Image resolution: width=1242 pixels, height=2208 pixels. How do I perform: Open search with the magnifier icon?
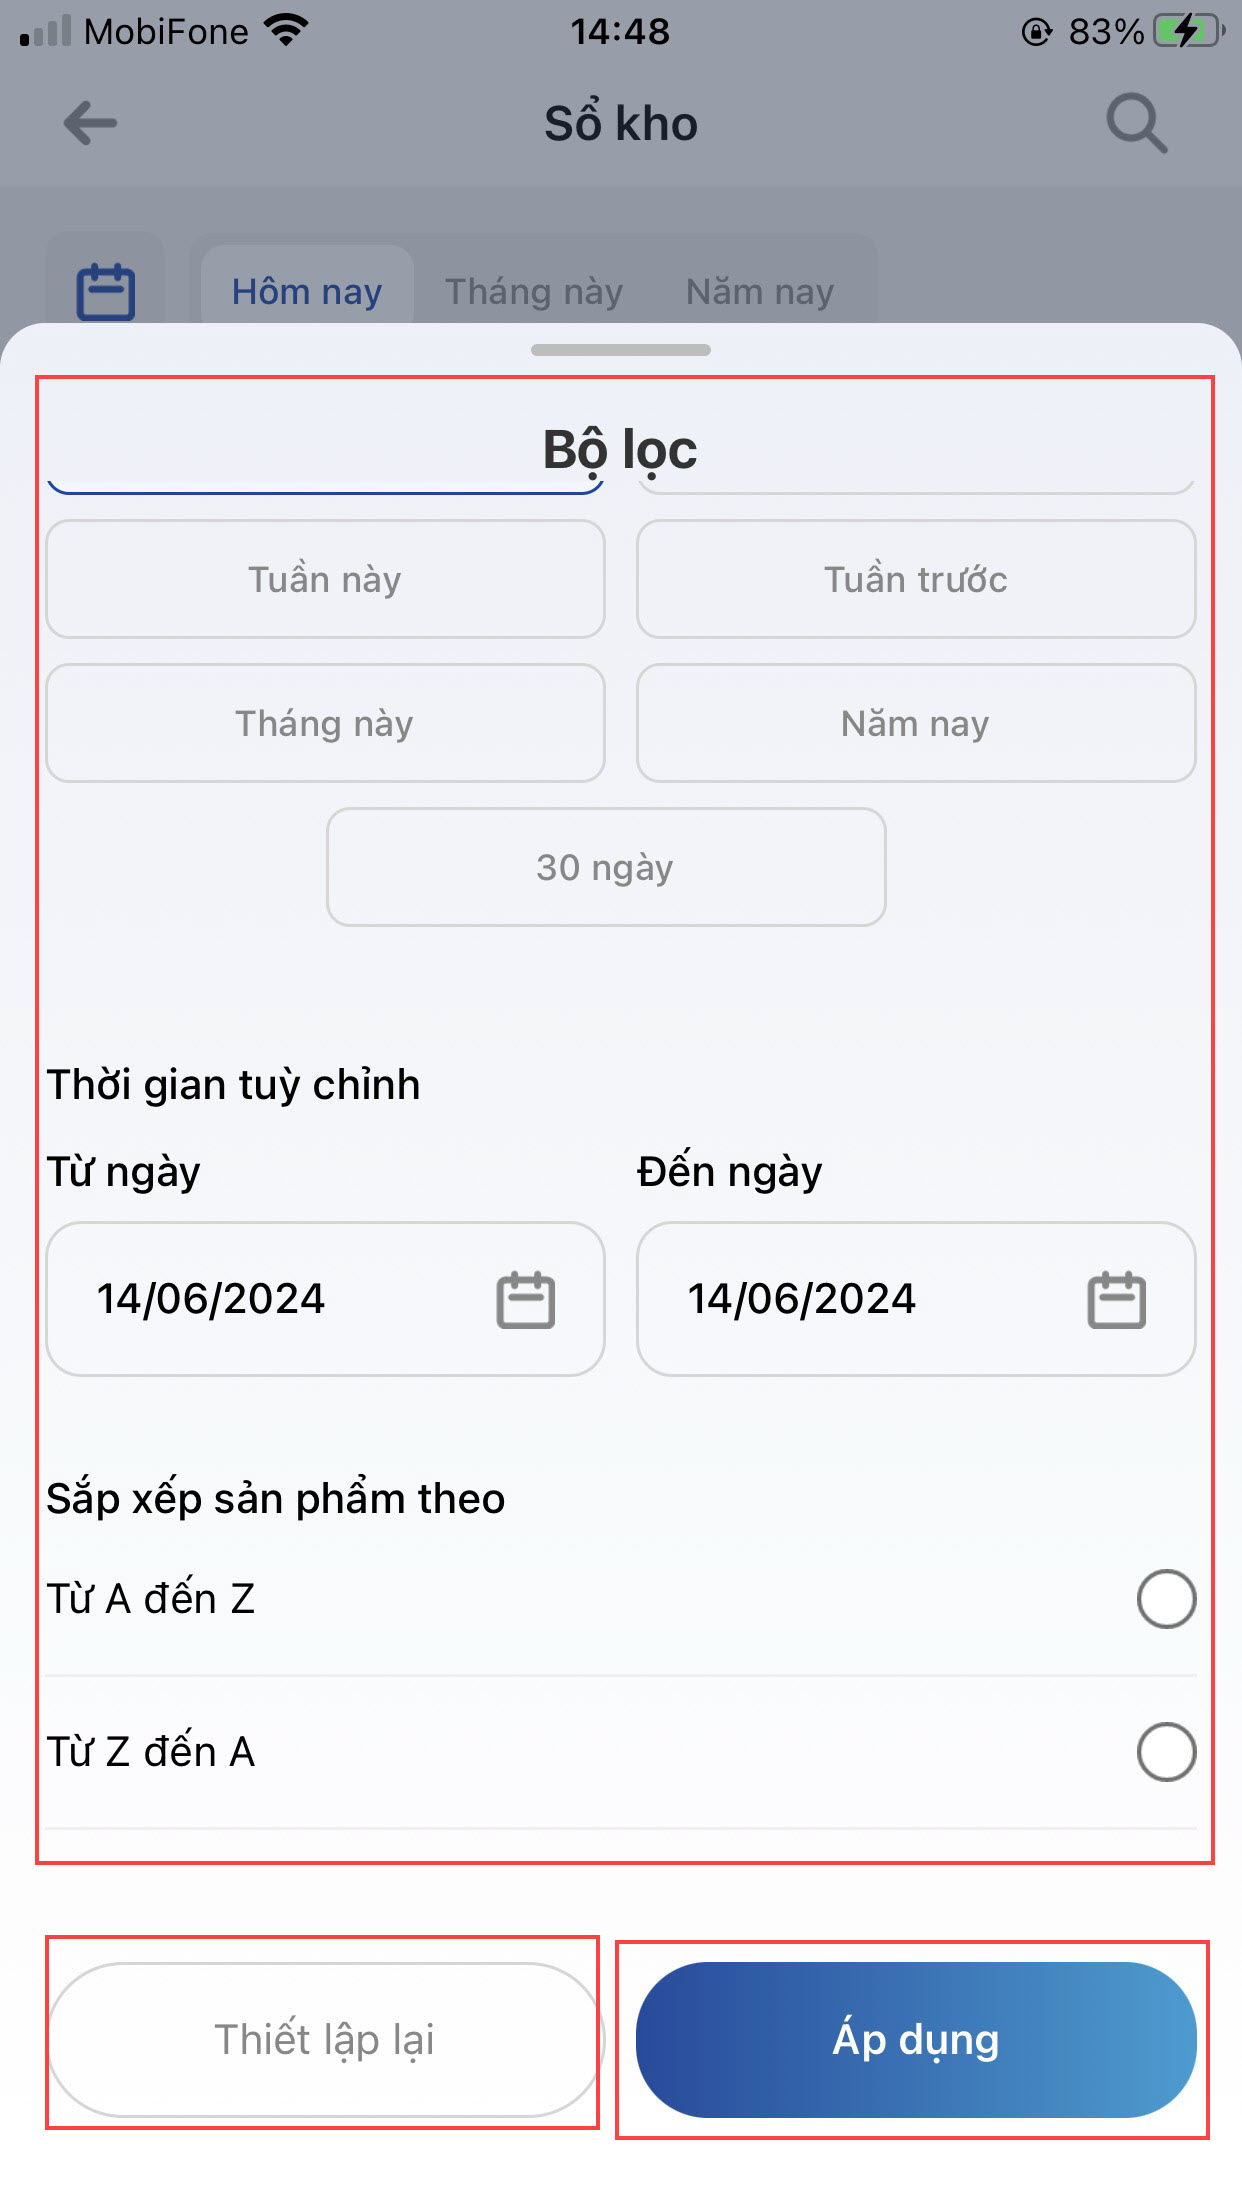(1136, 124)
